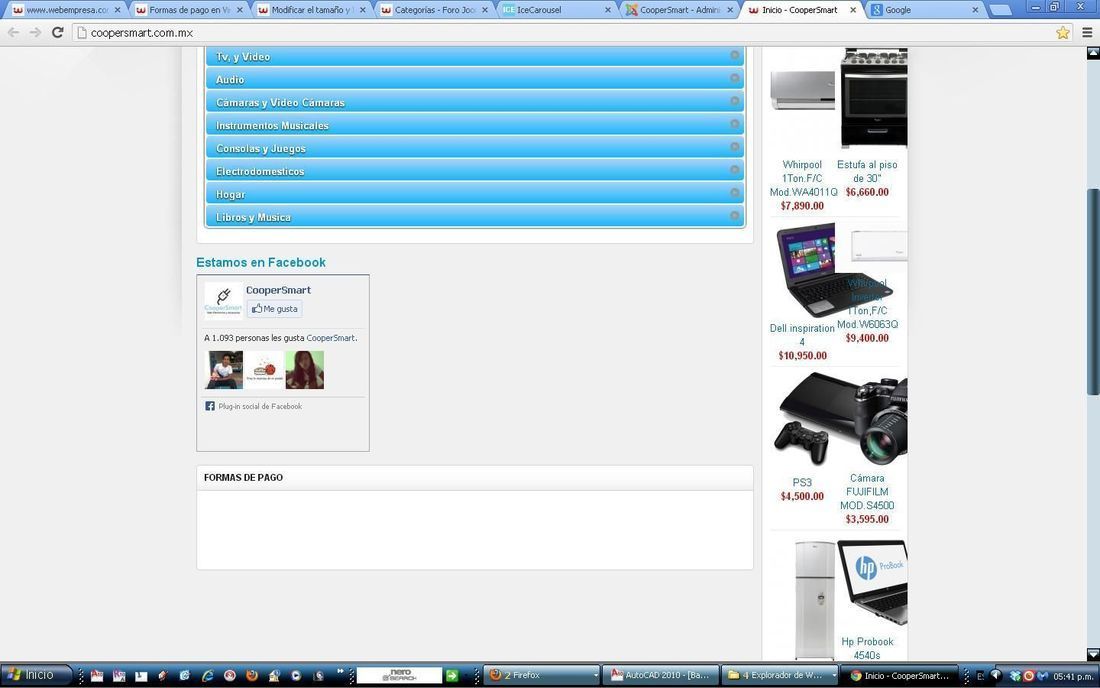This screenshot has width=1100, height=688.
Task: Open the Dell inspiration product link
Action: click(802, 335)
